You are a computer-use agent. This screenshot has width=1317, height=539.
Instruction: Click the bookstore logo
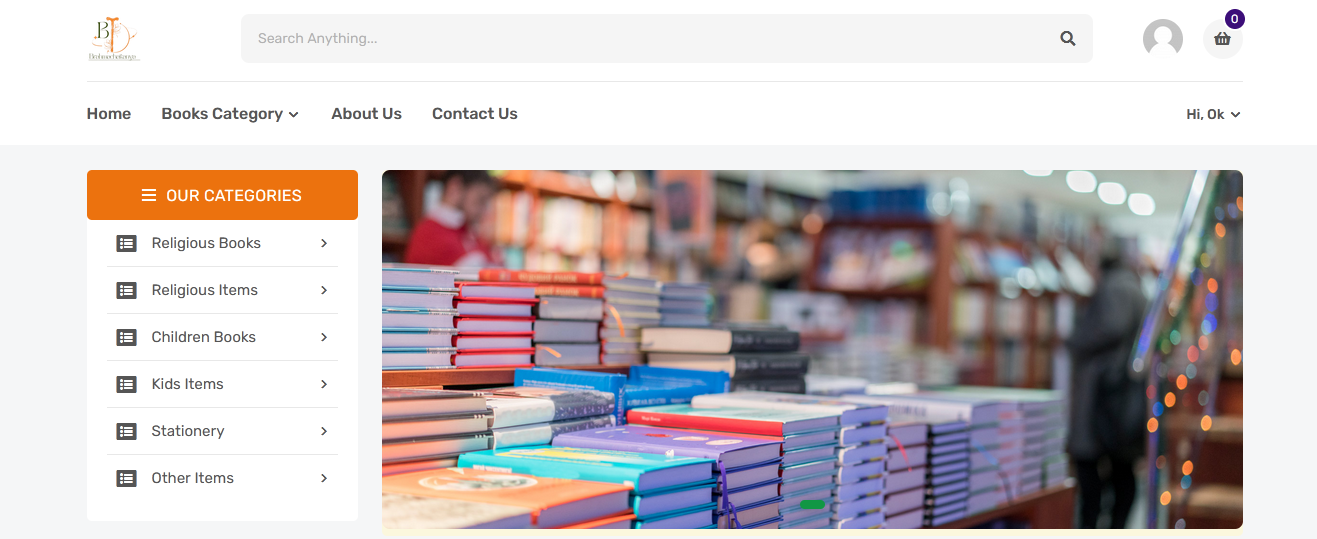113,39
